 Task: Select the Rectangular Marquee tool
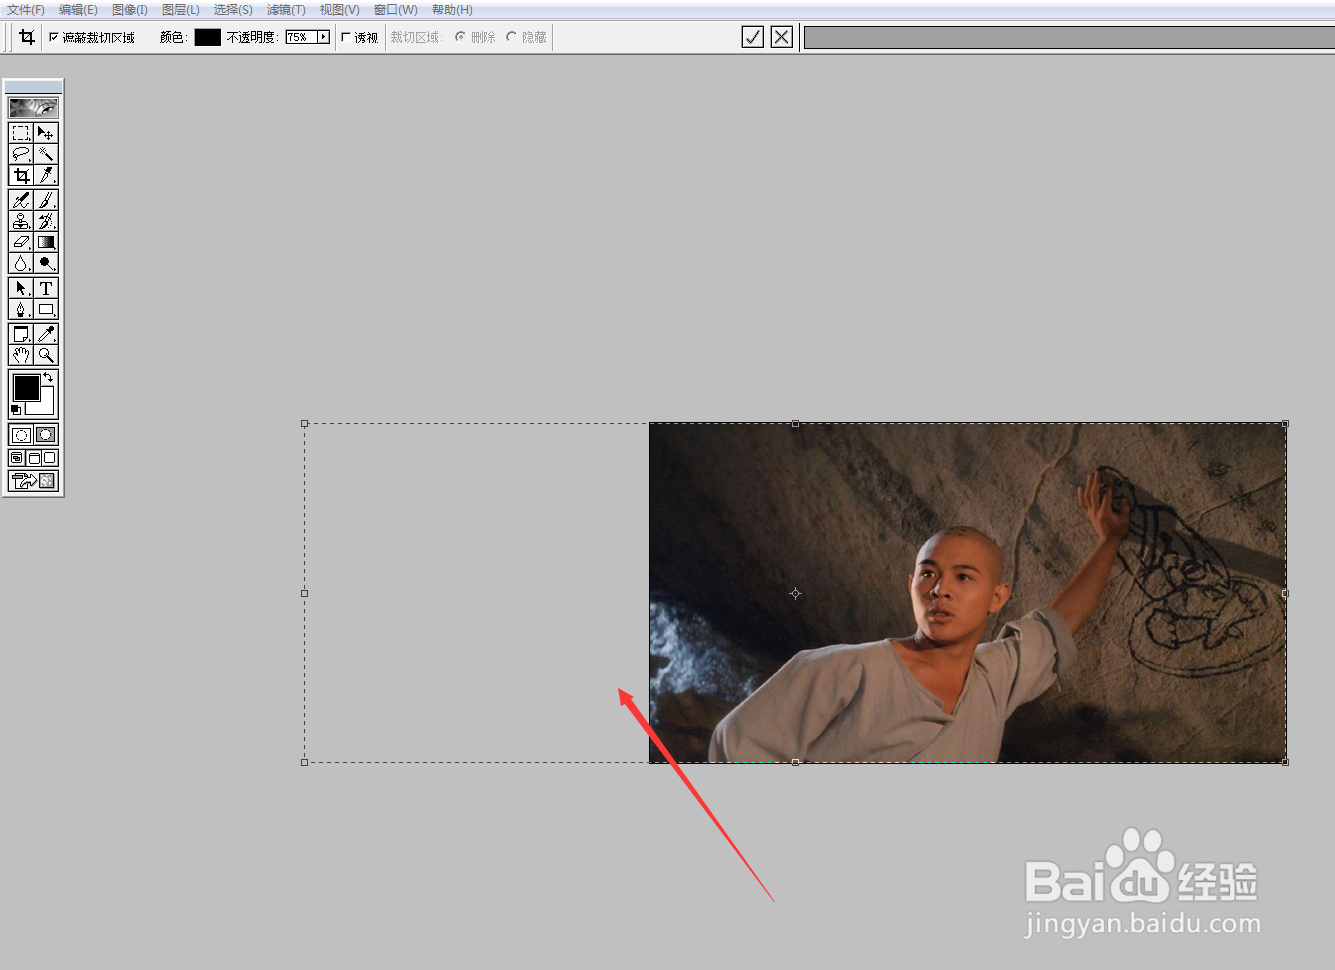click(x=21, y=133)
